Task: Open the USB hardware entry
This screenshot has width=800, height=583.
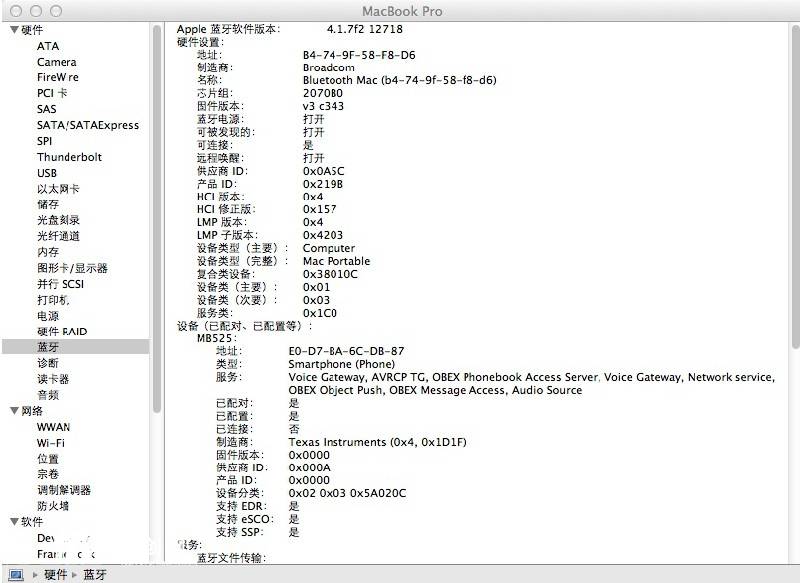Action: click(x=47, y=173)
